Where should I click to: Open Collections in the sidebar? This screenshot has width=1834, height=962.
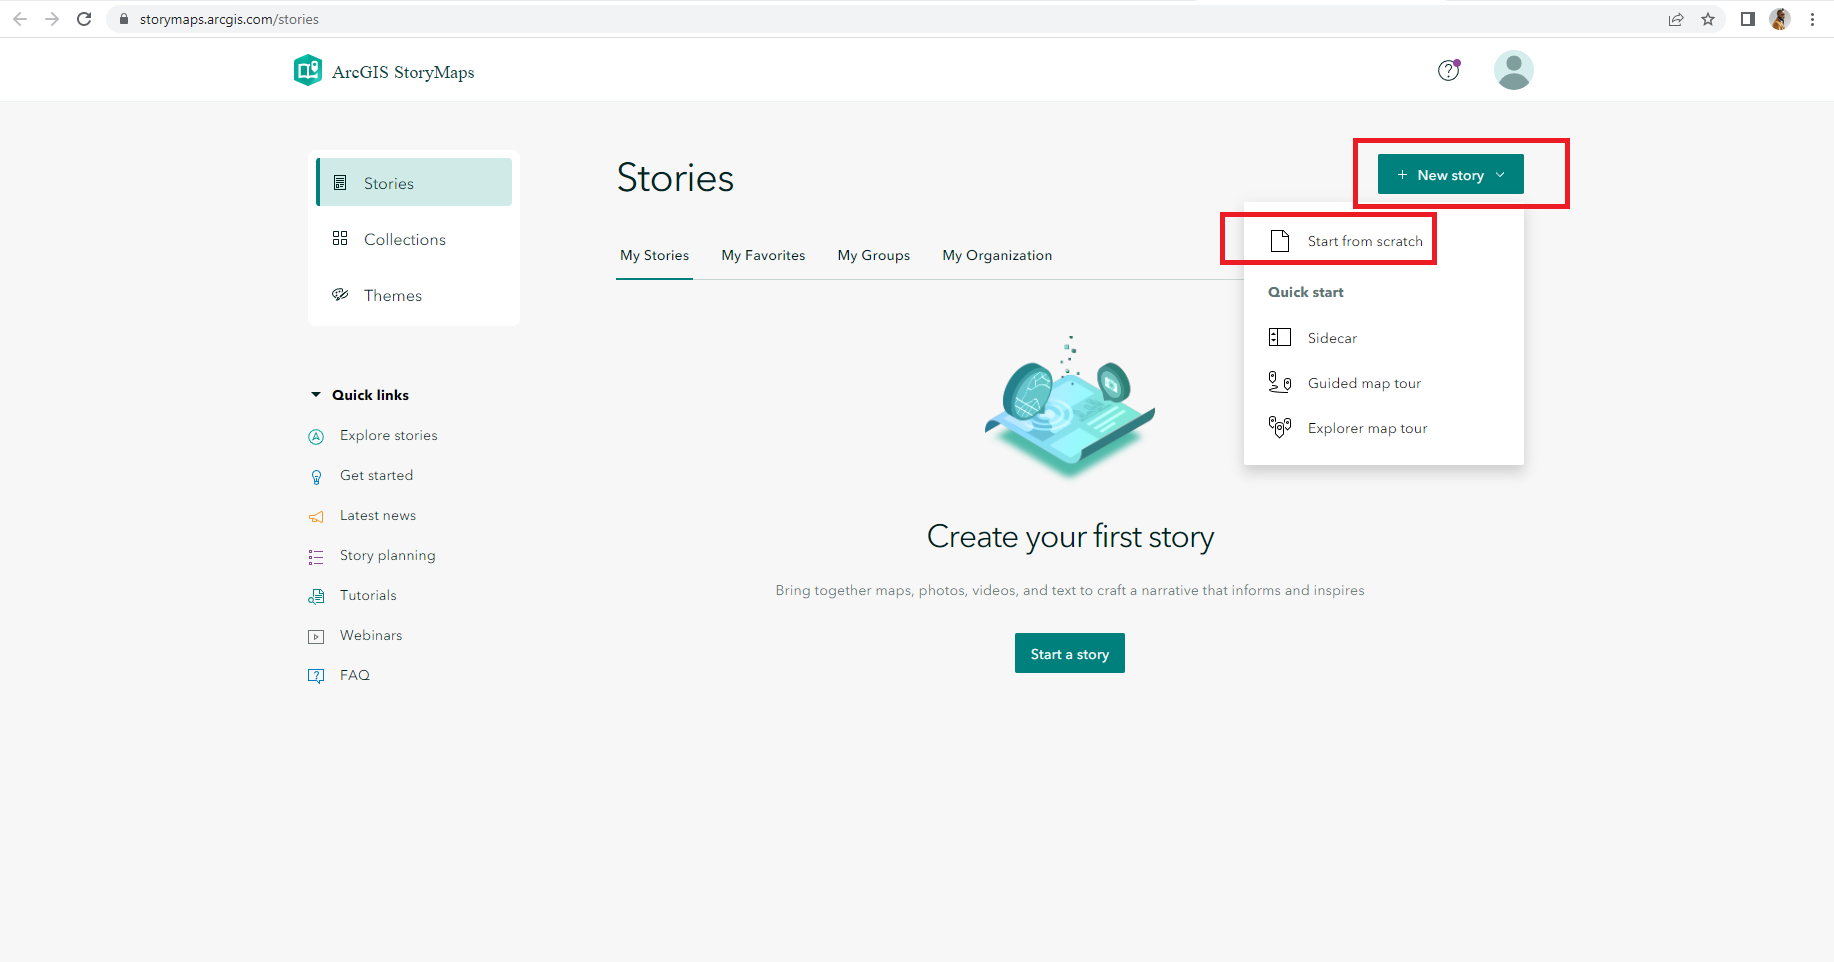click(x=404, y=240)
